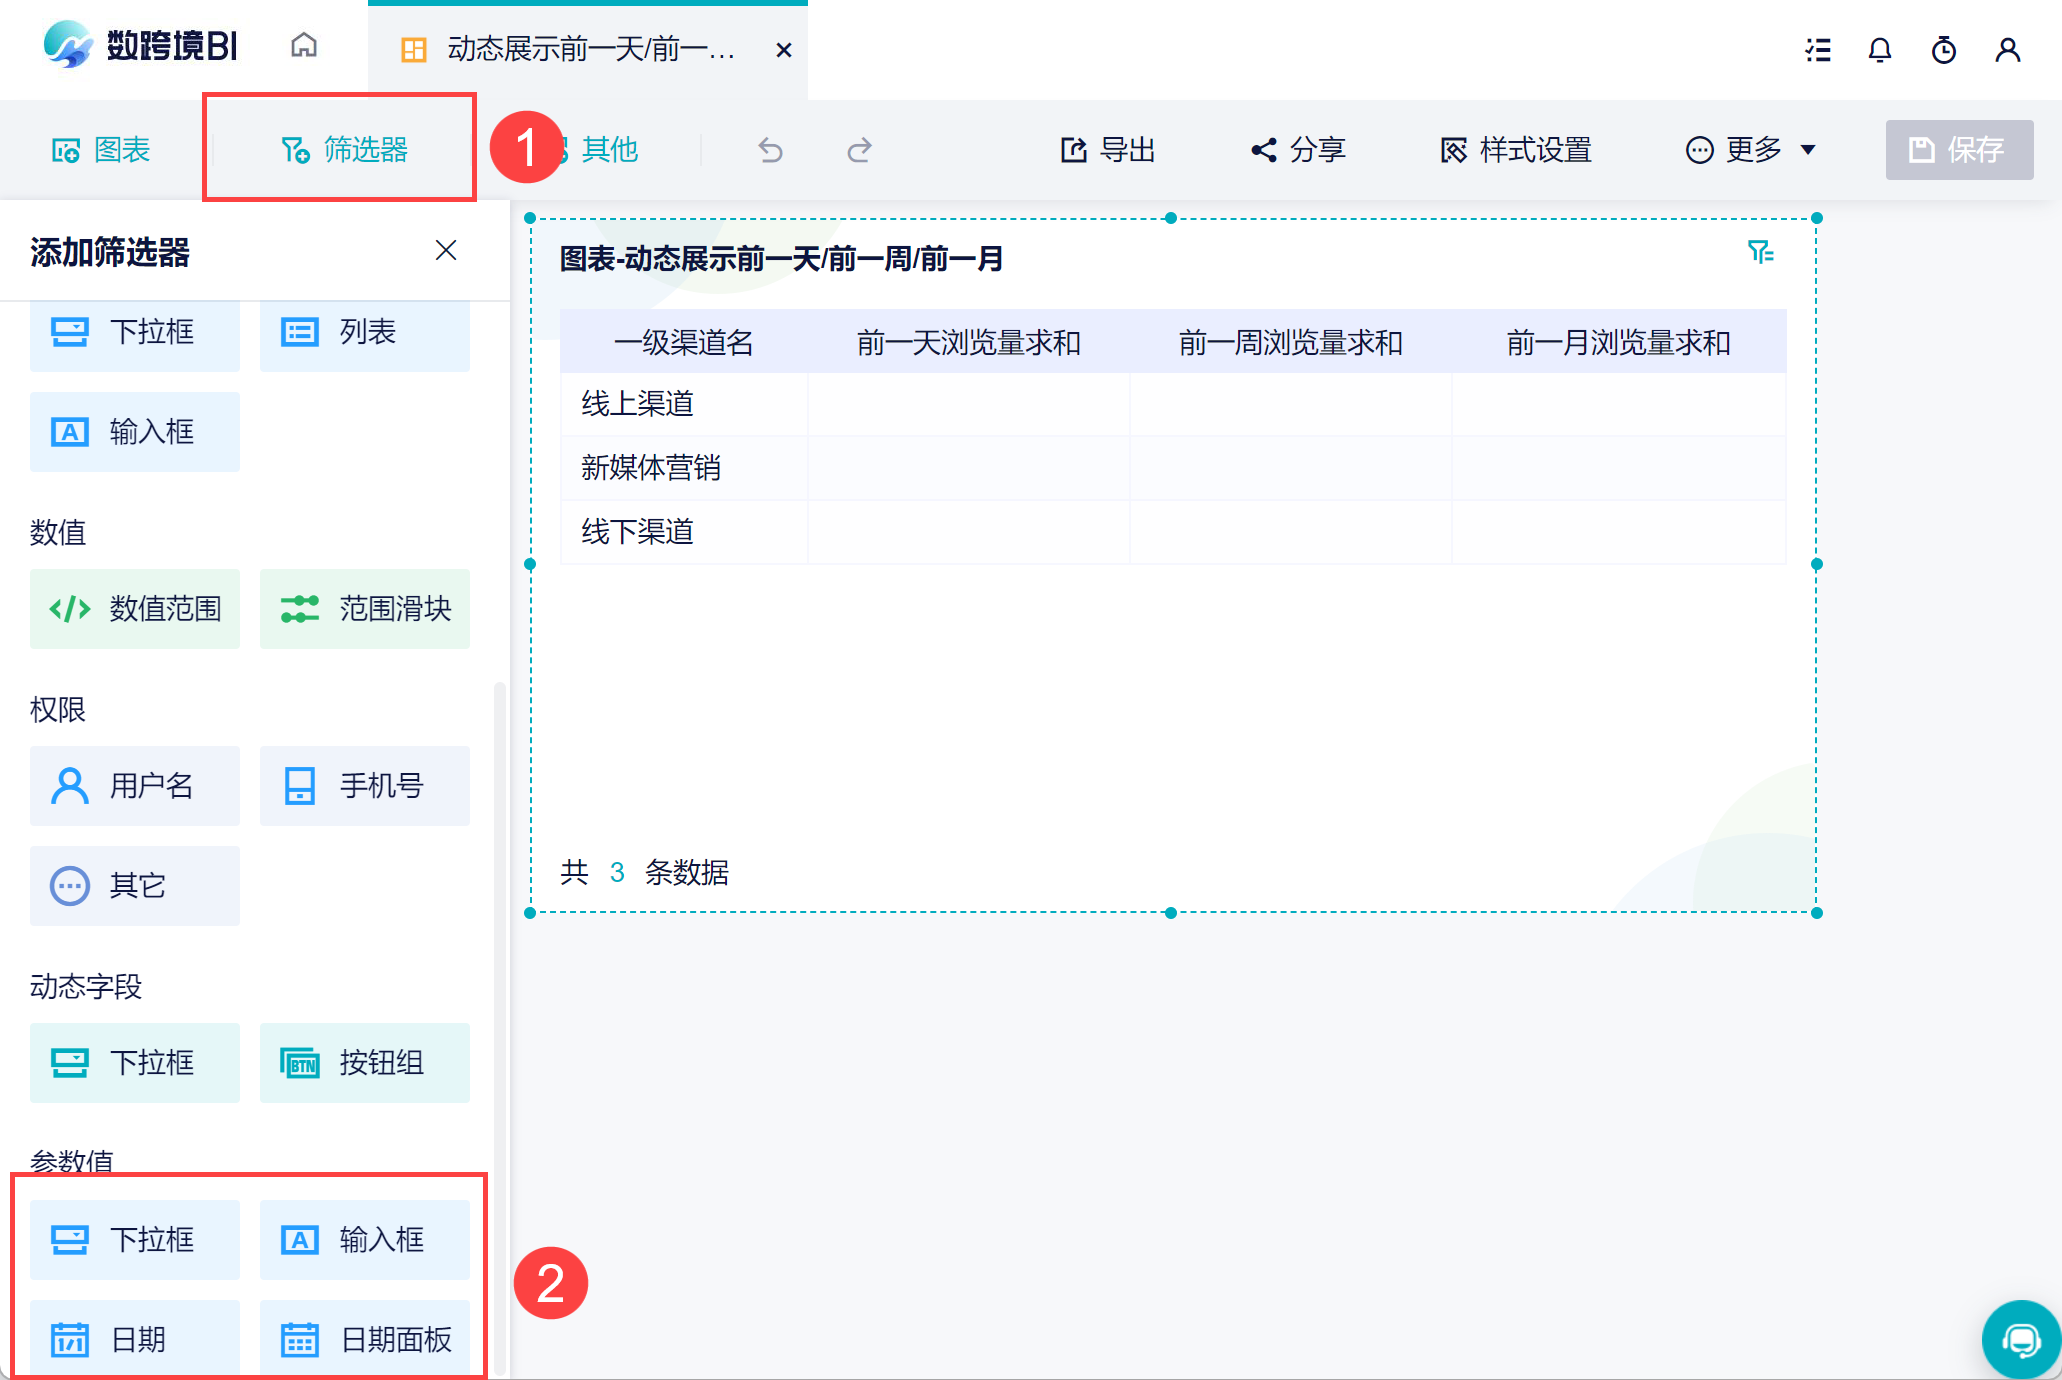Add the 按钮组 dynamic field filter
Screen dimensions: 2062x1380
(x=365, y=1062)
